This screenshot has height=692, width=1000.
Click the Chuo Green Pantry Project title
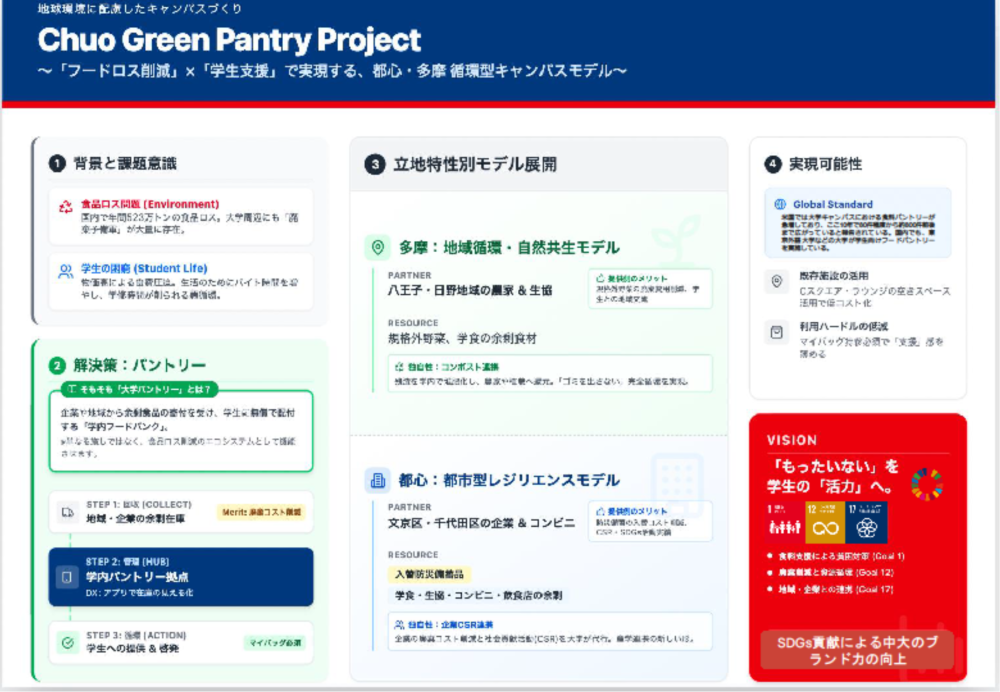point(229,41)
